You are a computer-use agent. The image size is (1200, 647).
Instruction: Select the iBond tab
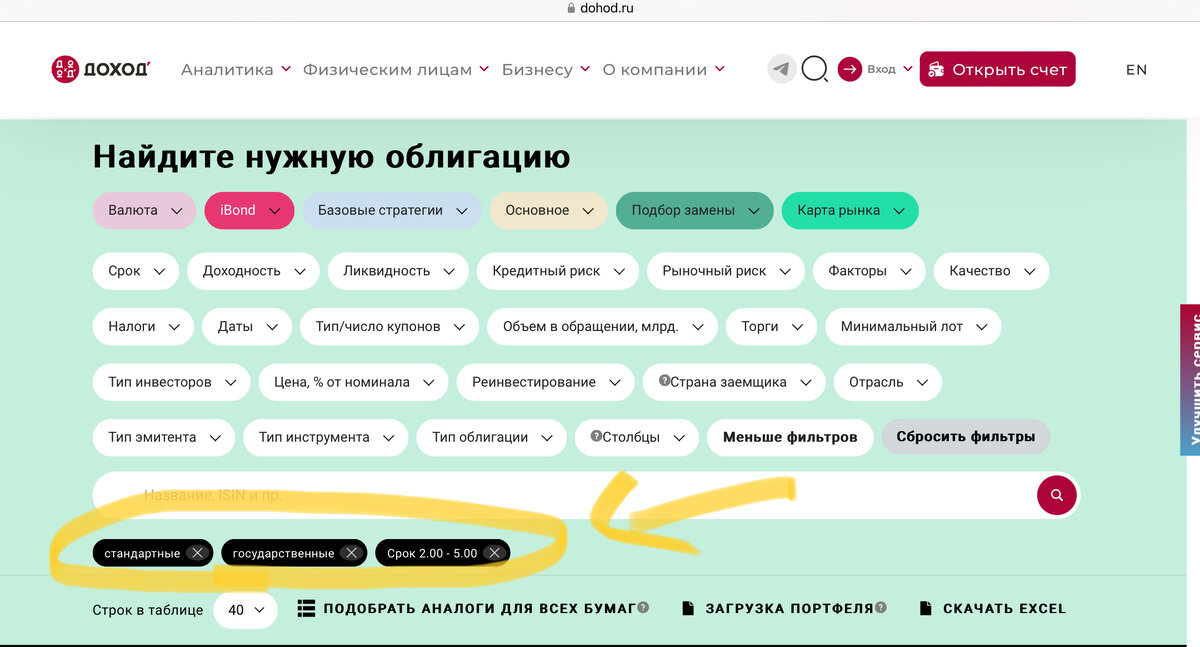tap(249, 211)
